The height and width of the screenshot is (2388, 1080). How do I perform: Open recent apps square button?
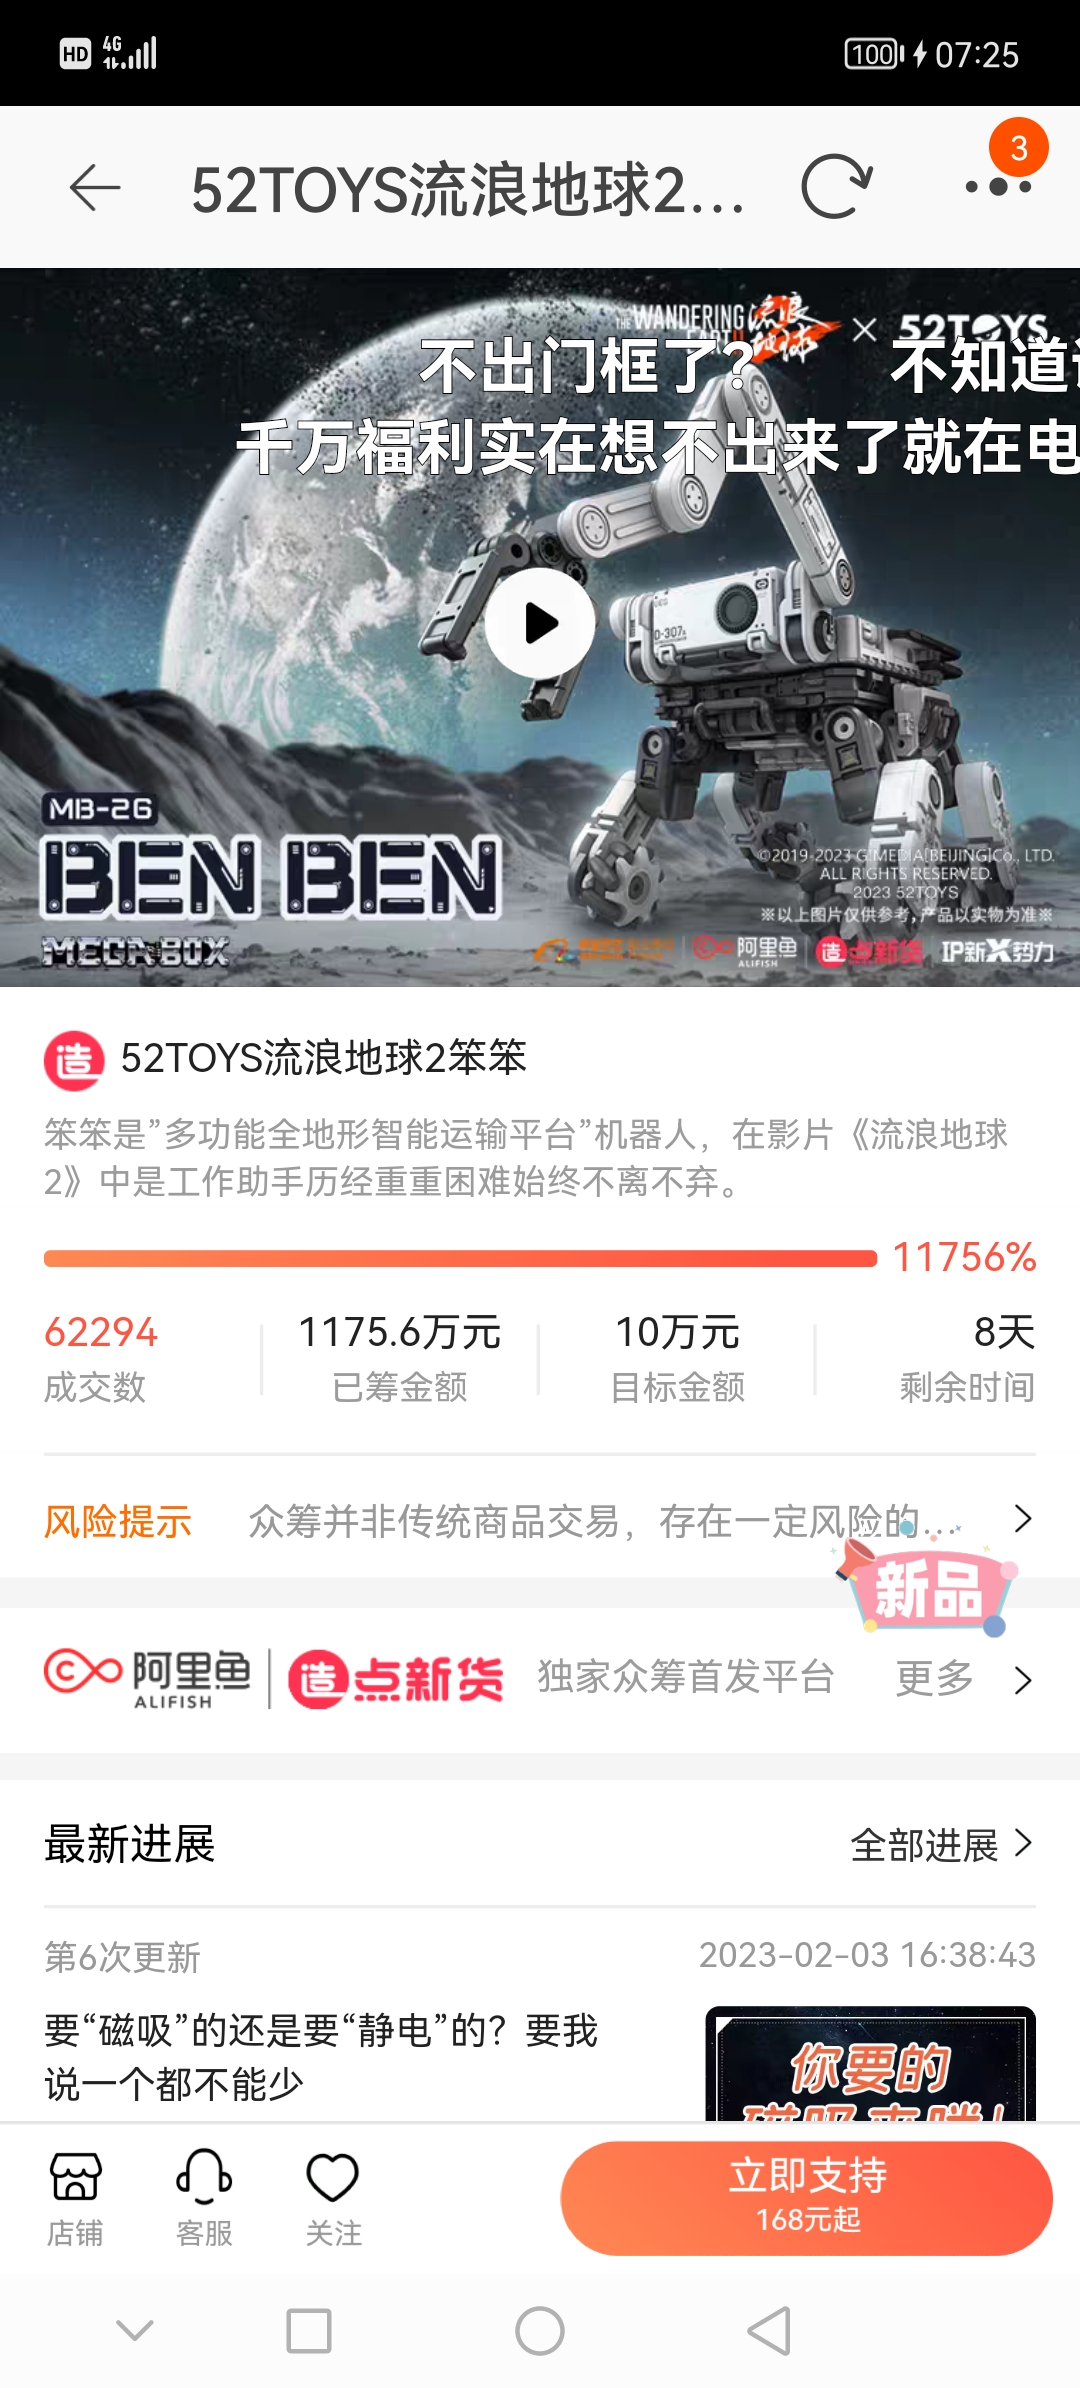[309, 2331]
